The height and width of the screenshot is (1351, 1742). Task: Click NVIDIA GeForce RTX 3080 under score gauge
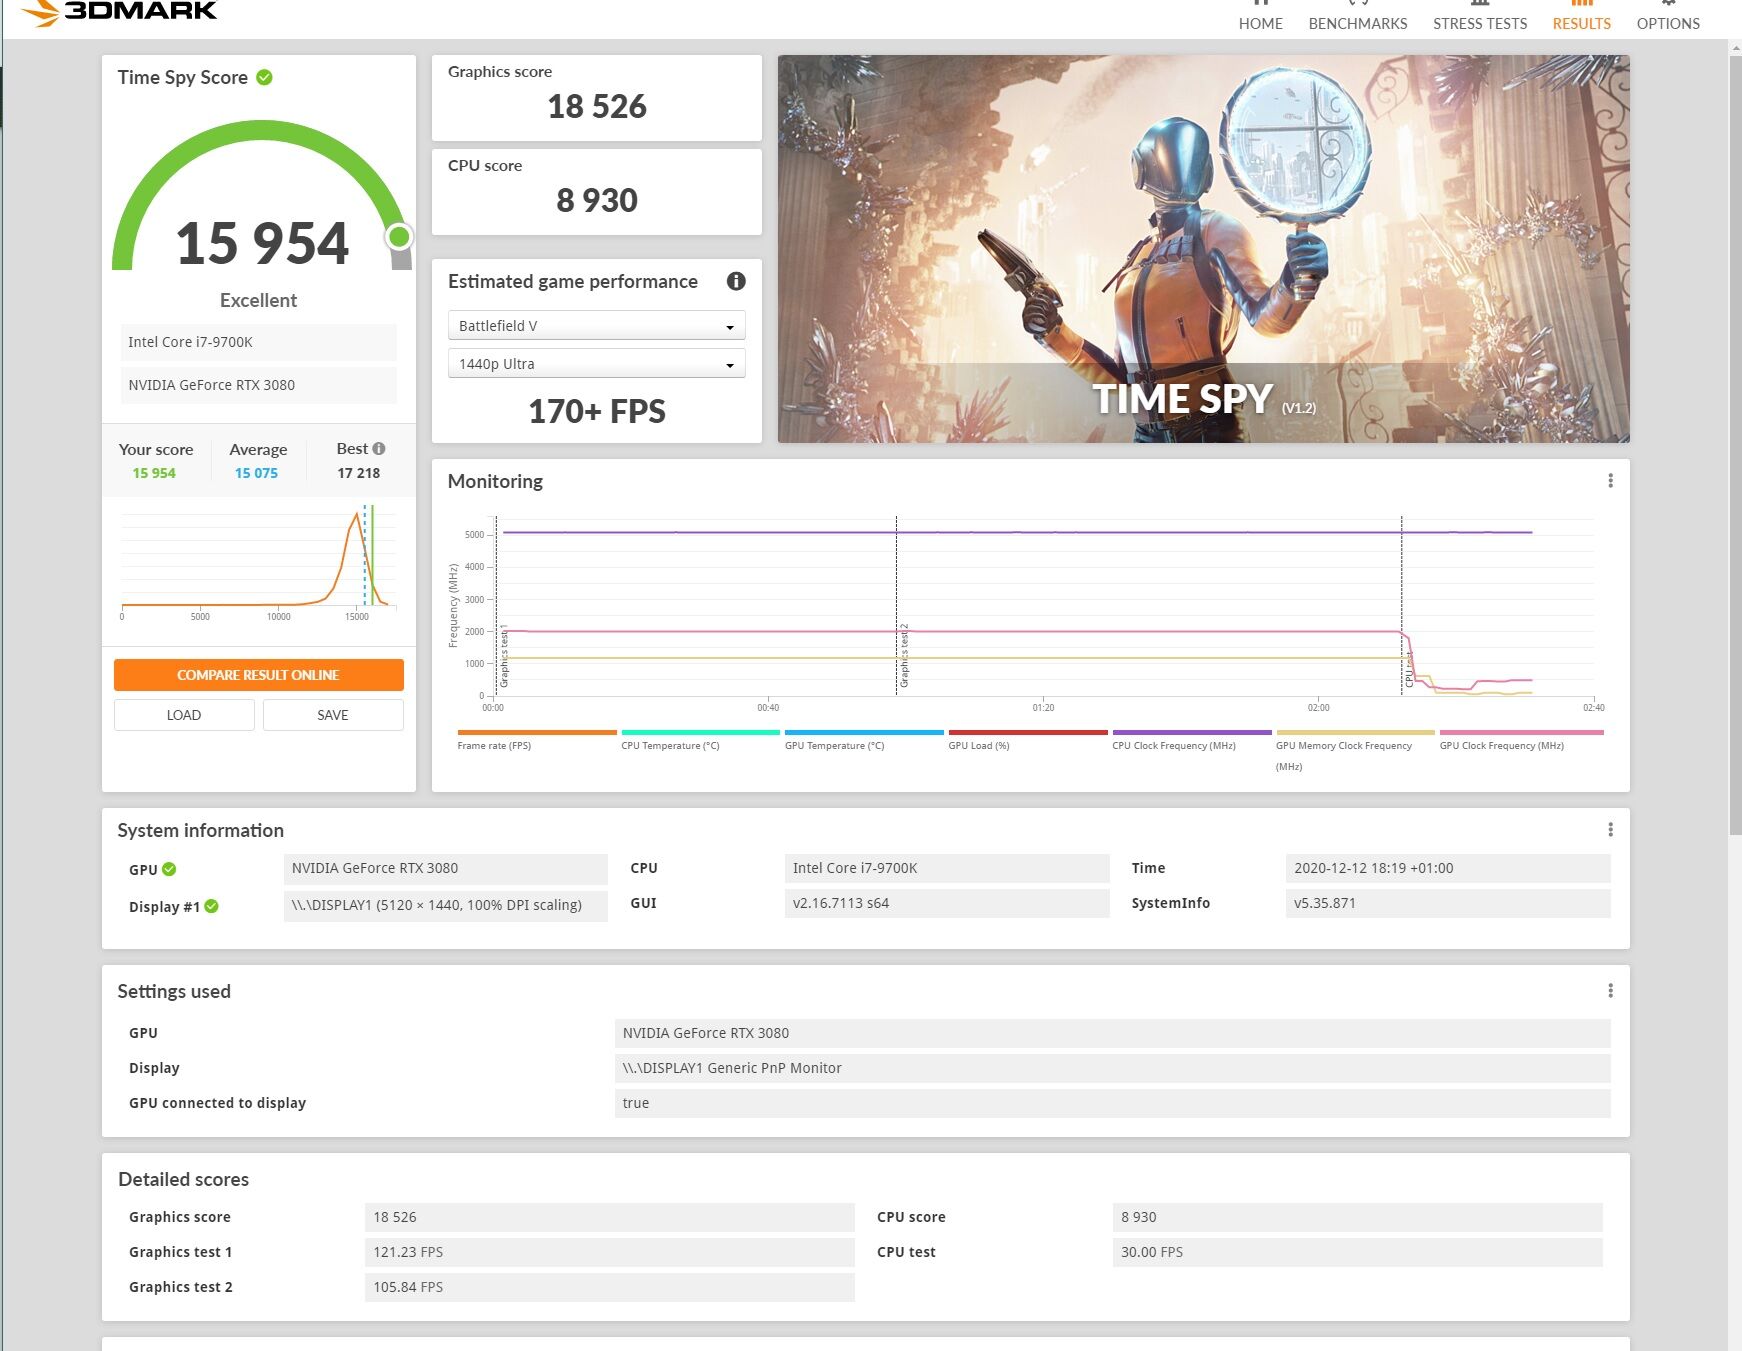tap(259, 385)
